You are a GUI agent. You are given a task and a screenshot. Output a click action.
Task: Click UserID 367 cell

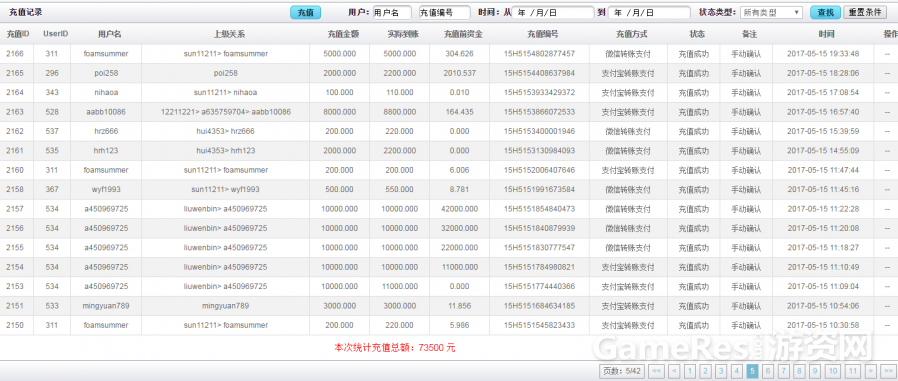52,190
